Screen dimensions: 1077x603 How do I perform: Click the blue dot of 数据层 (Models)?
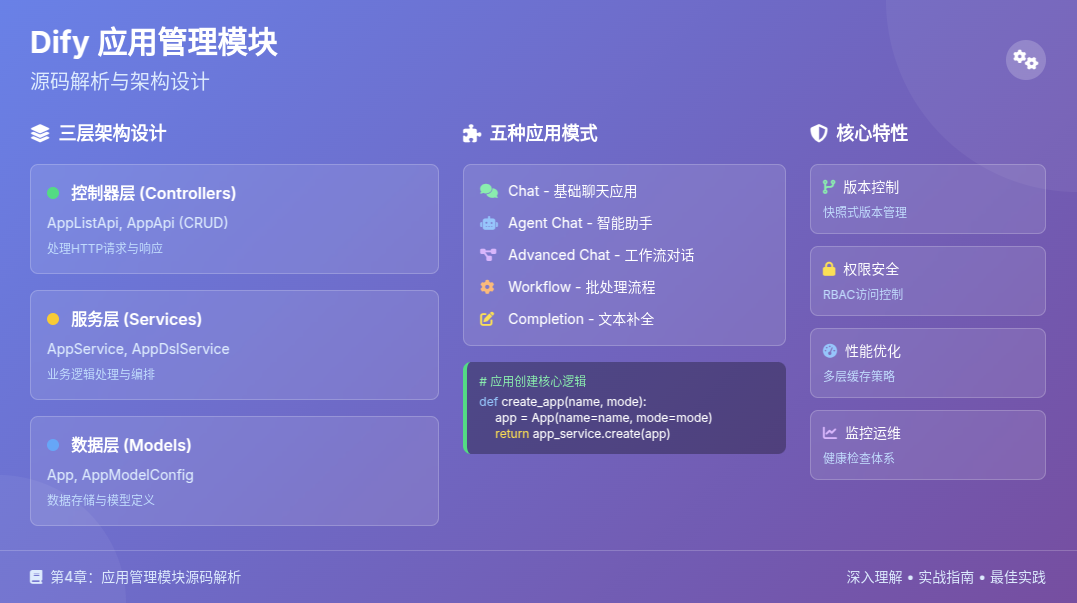pos(53,445)
